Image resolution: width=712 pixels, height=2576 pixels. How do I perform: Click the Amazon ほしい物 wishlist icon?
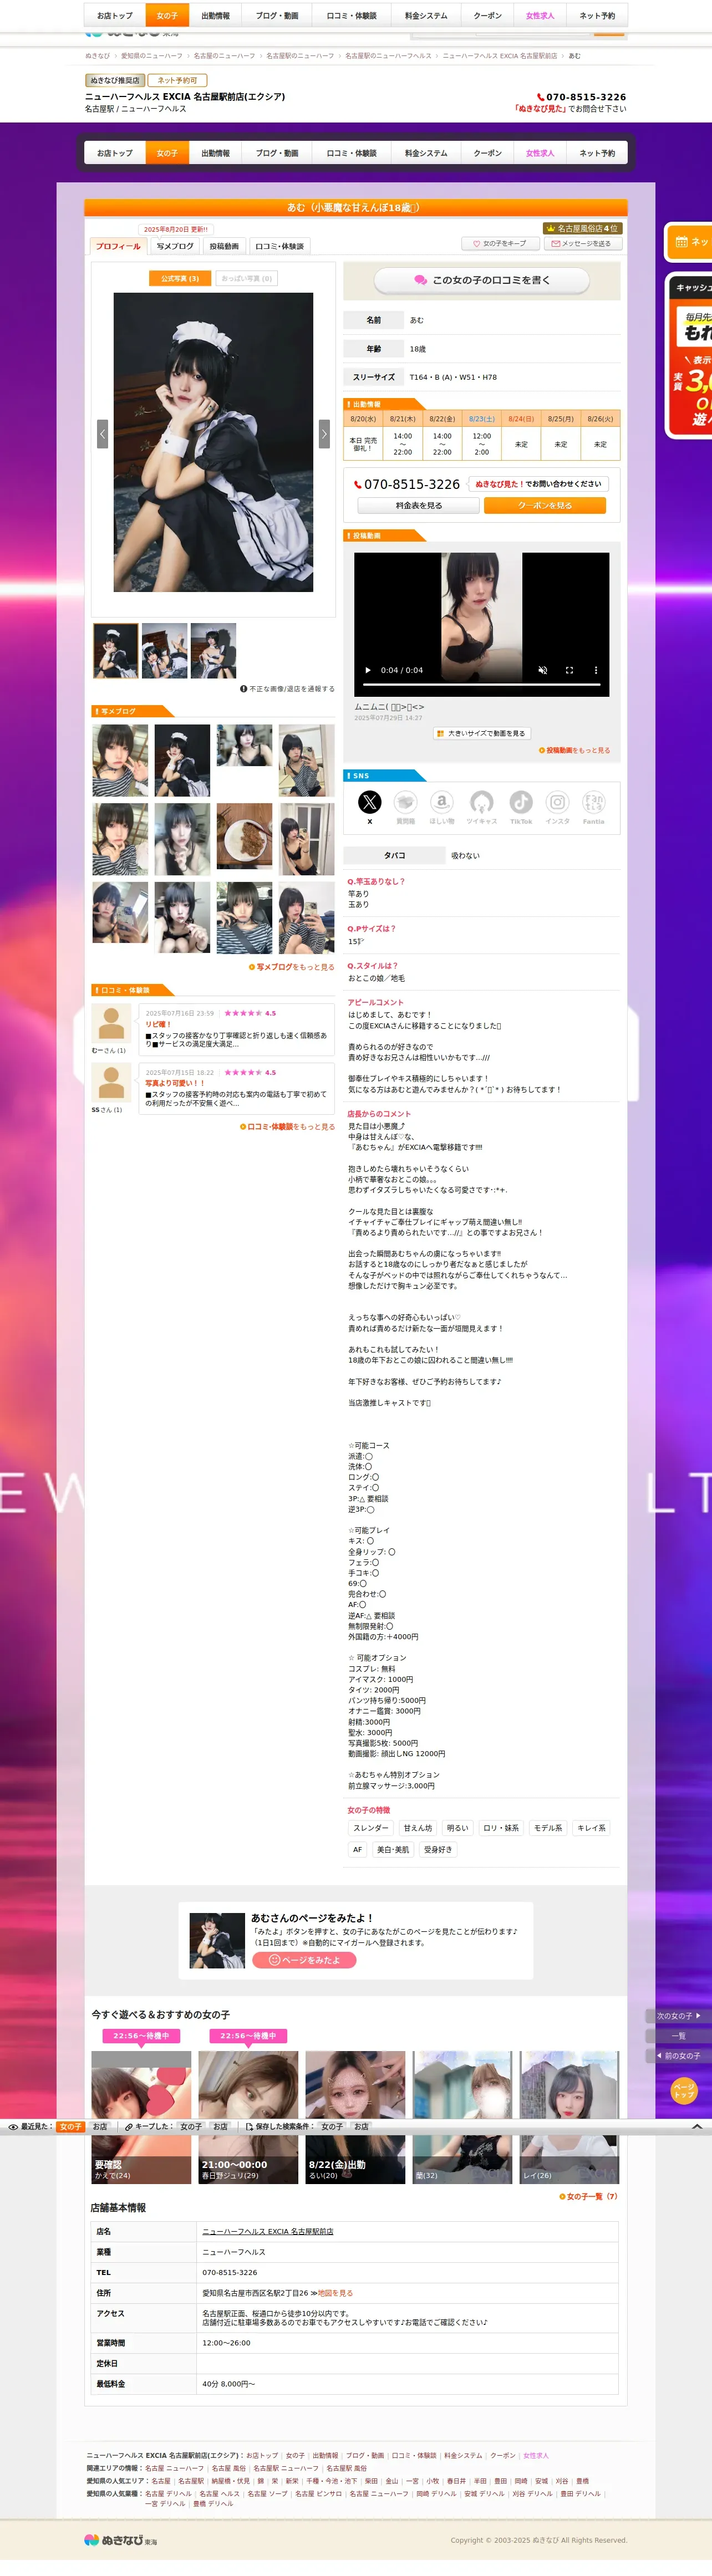[x=442, y=801]
